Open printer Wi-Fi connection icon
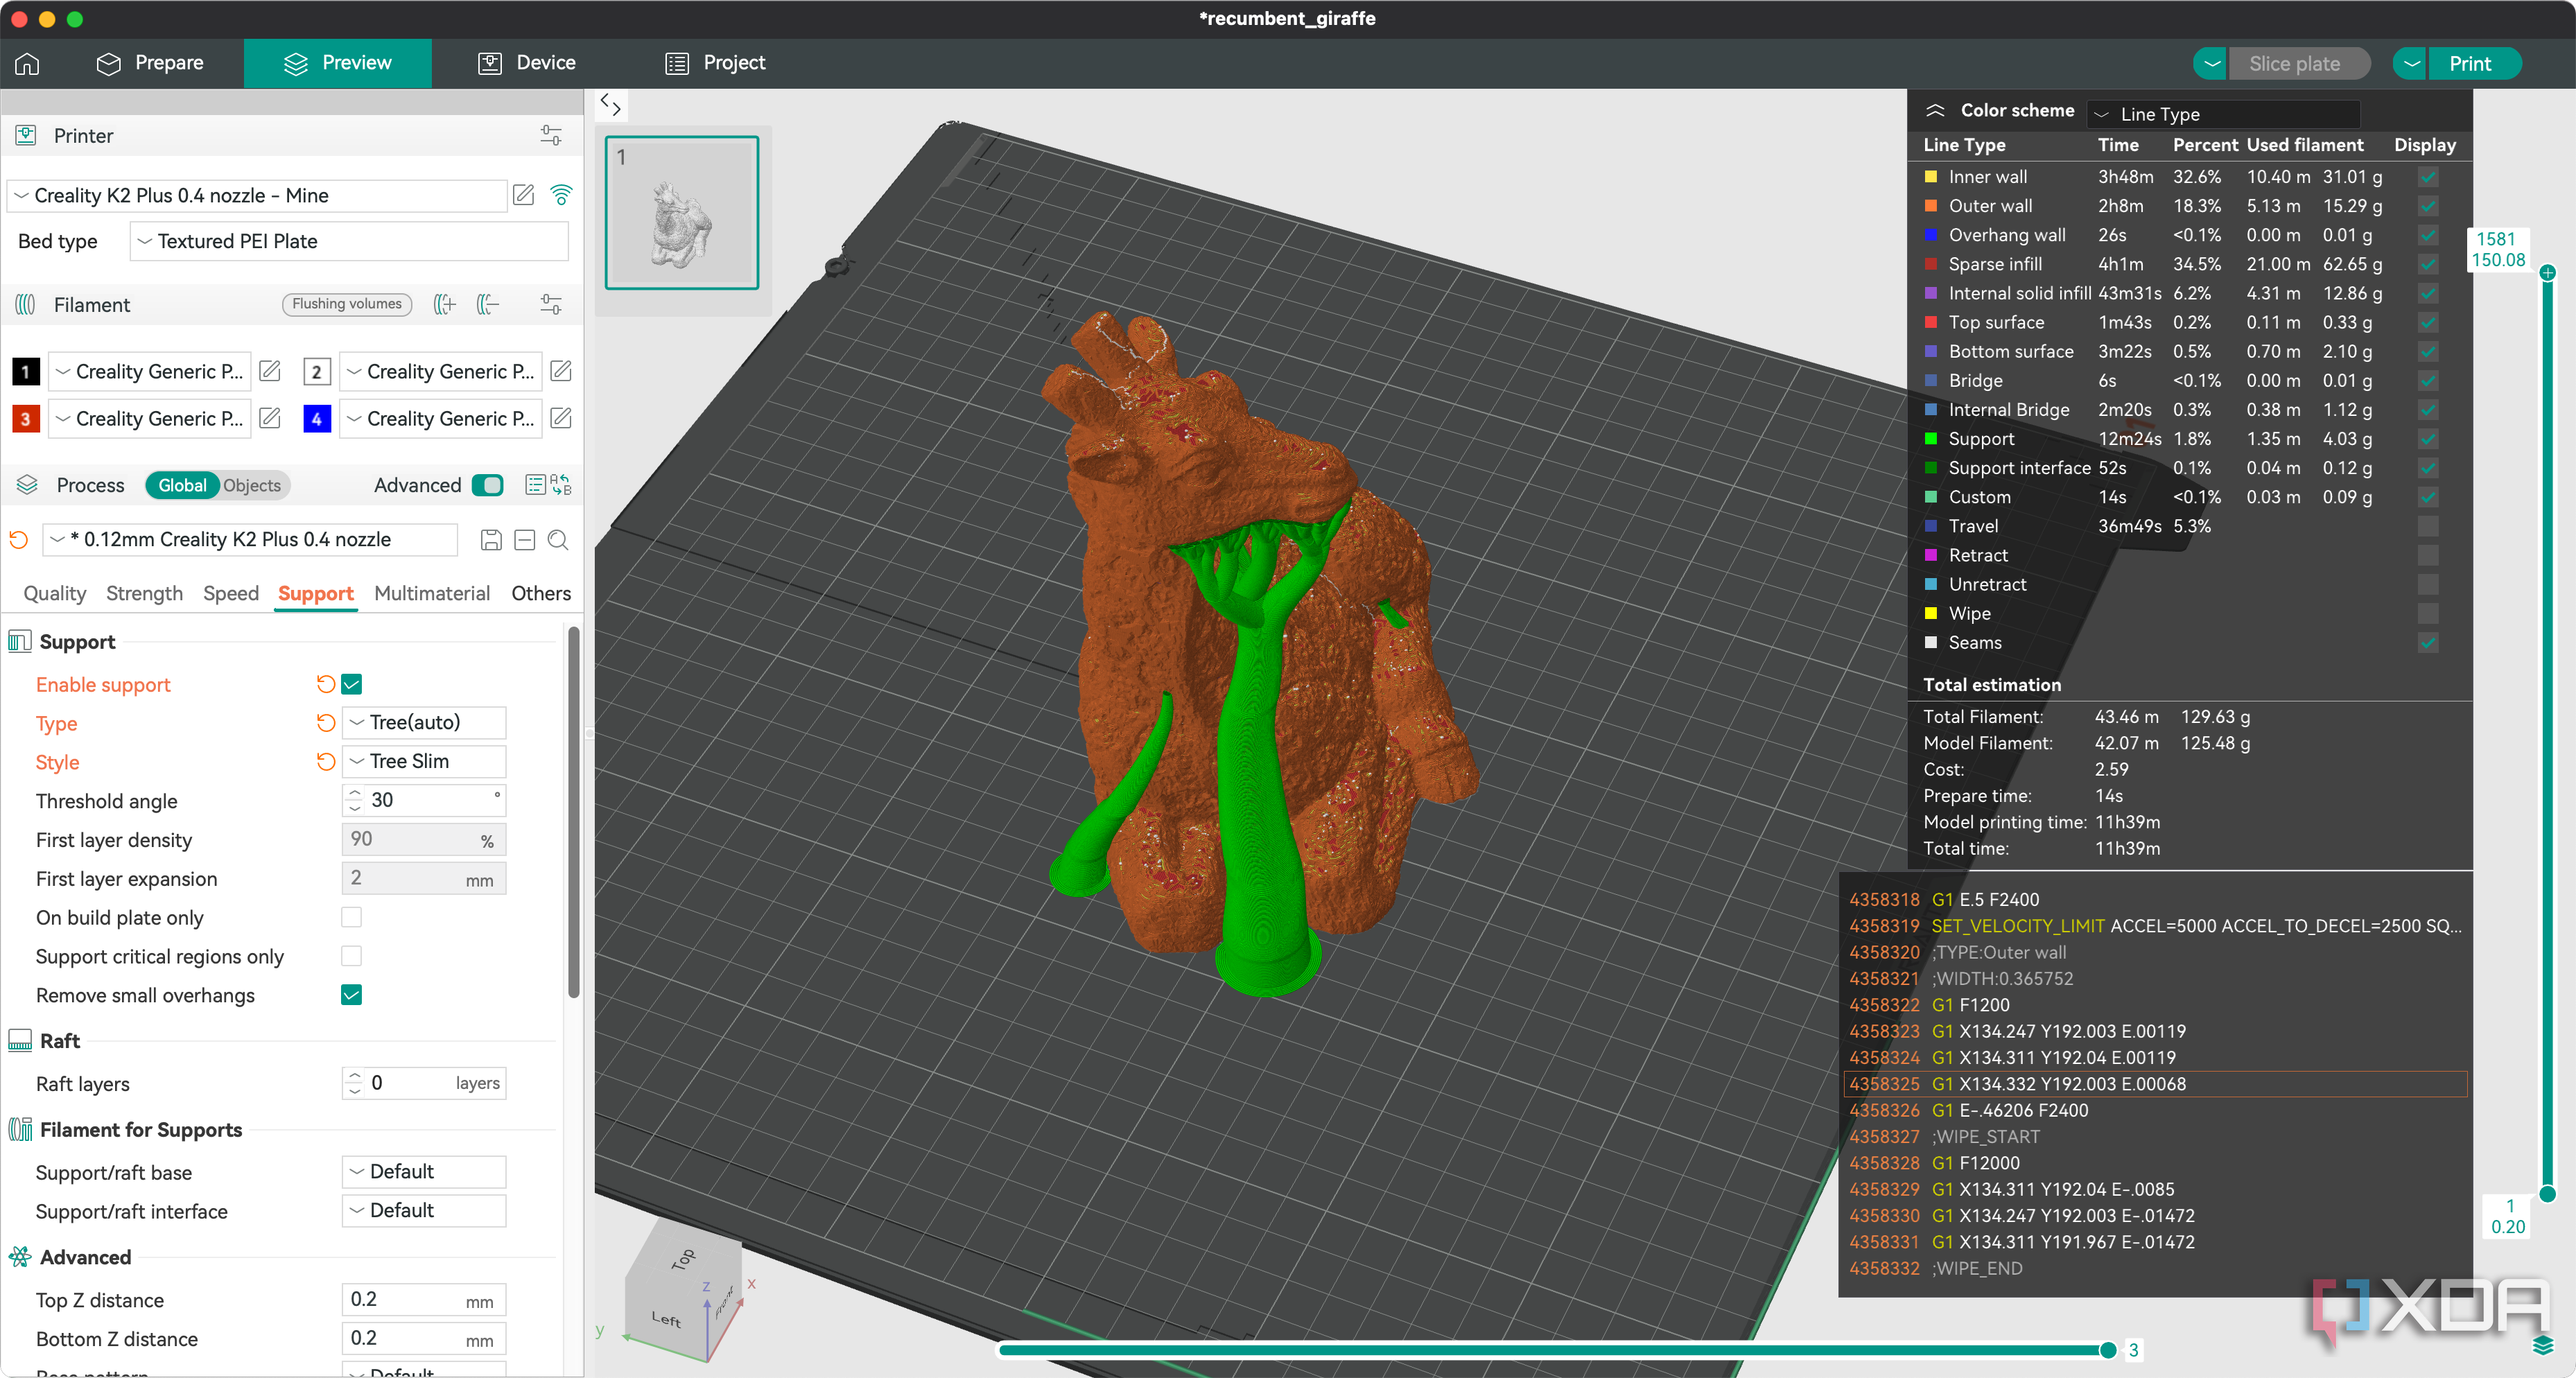This screenshot has width=2576, height=1378. click(561, 195)
